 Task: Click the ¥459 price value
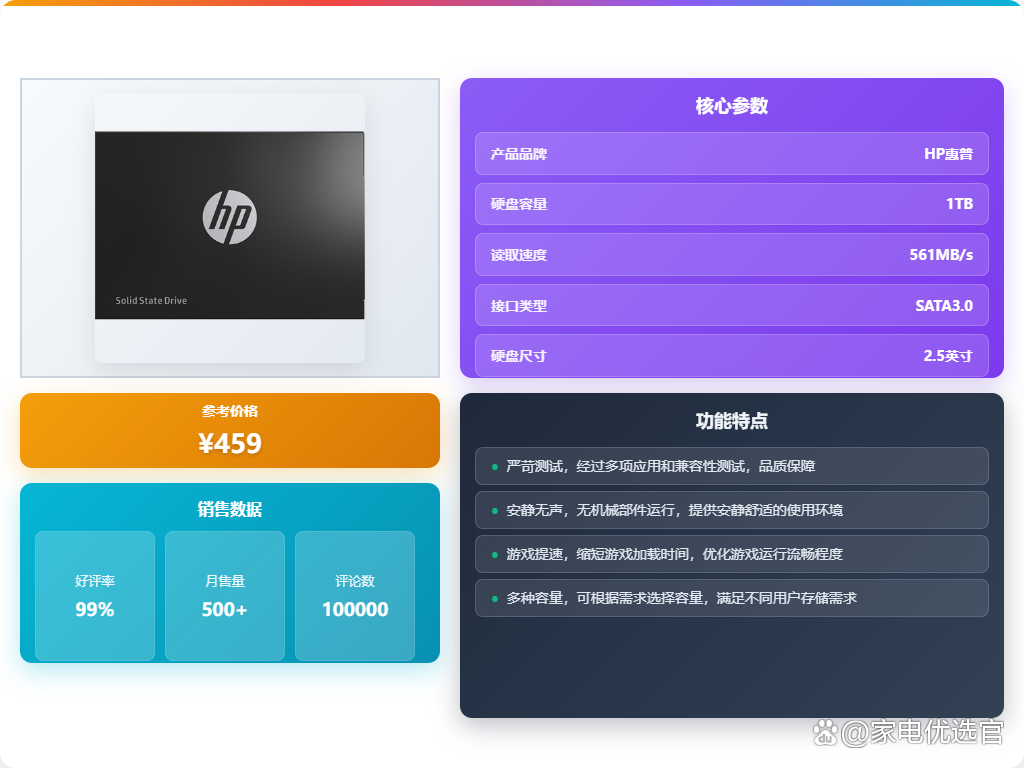pos(230,443)
